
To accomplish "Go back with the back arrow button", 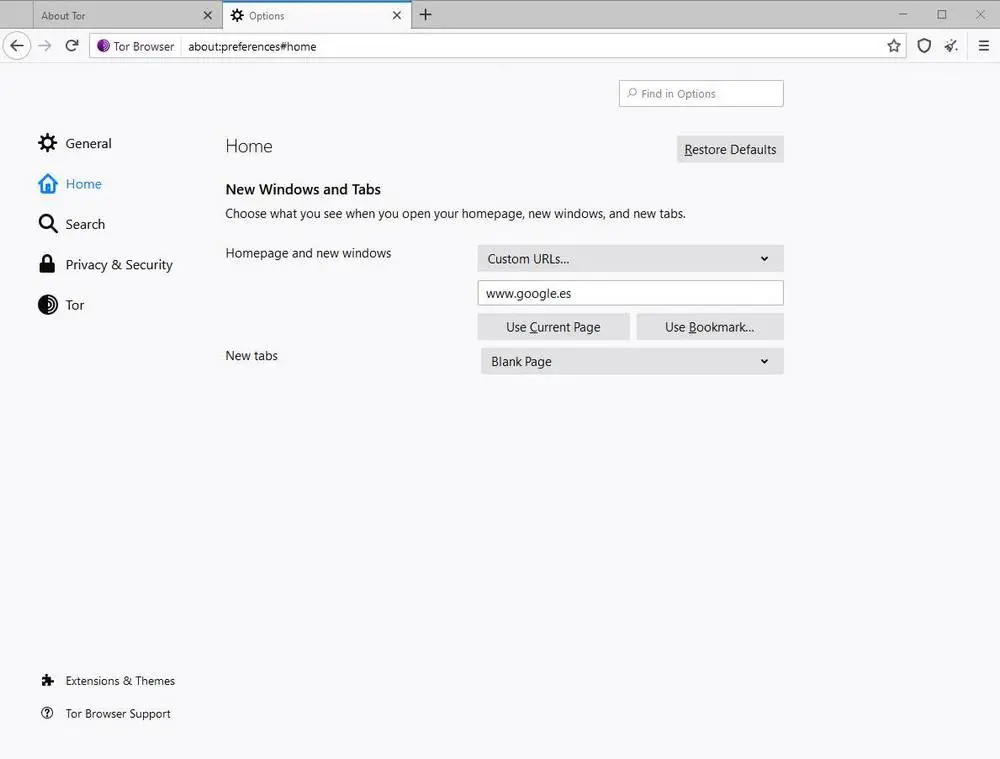I will [17, 46].
